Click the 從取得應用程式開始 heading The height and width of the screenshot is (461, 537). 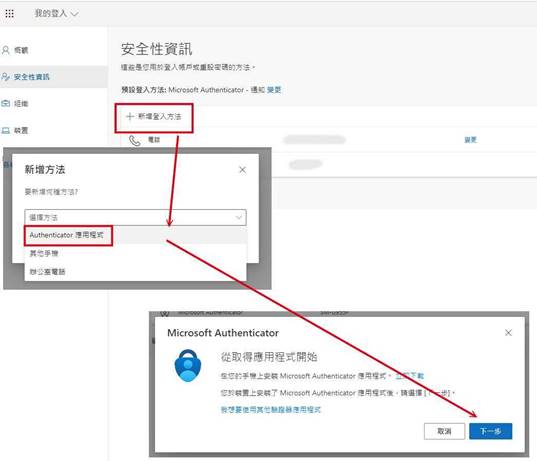point(269,357)
